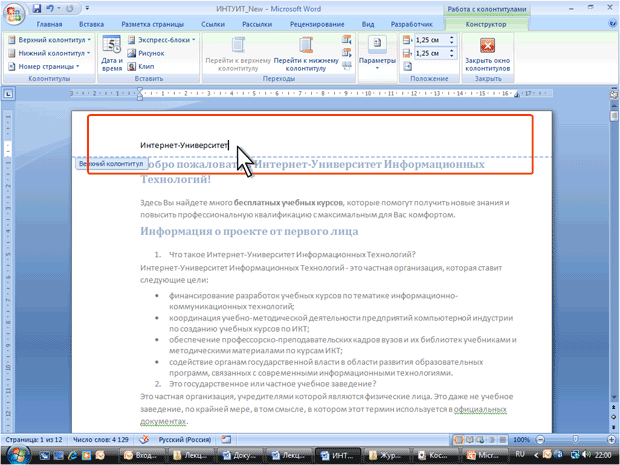This screenshot has width=620, height=465.
Task: Click the Link to Previous icon
Action: [347, 66]
